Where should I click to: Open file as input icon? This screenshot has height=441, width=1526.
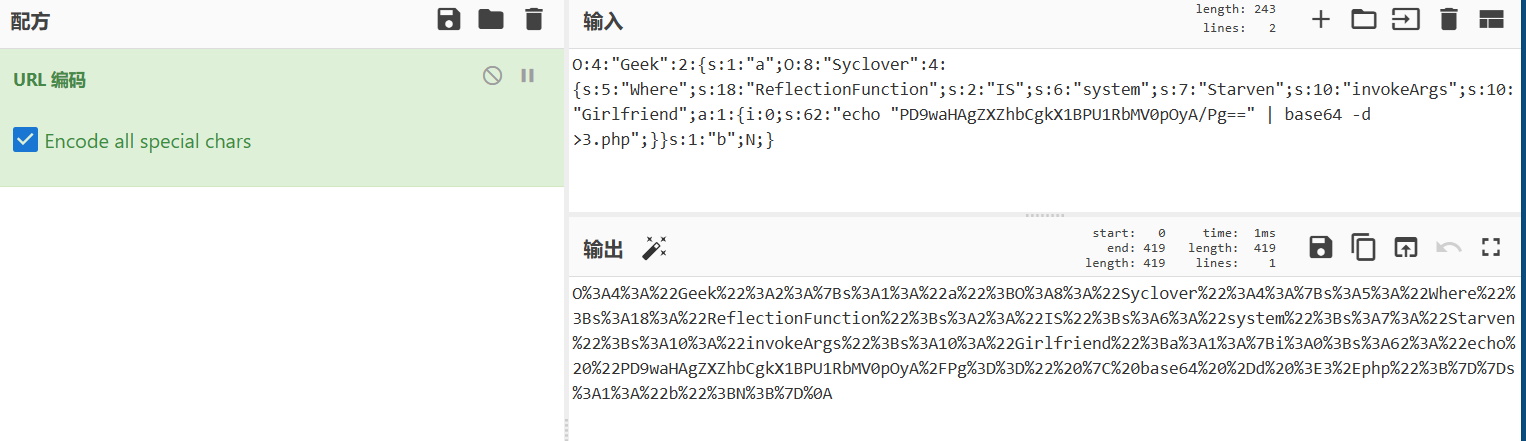pyautogui.click(x=1406, y=19)
